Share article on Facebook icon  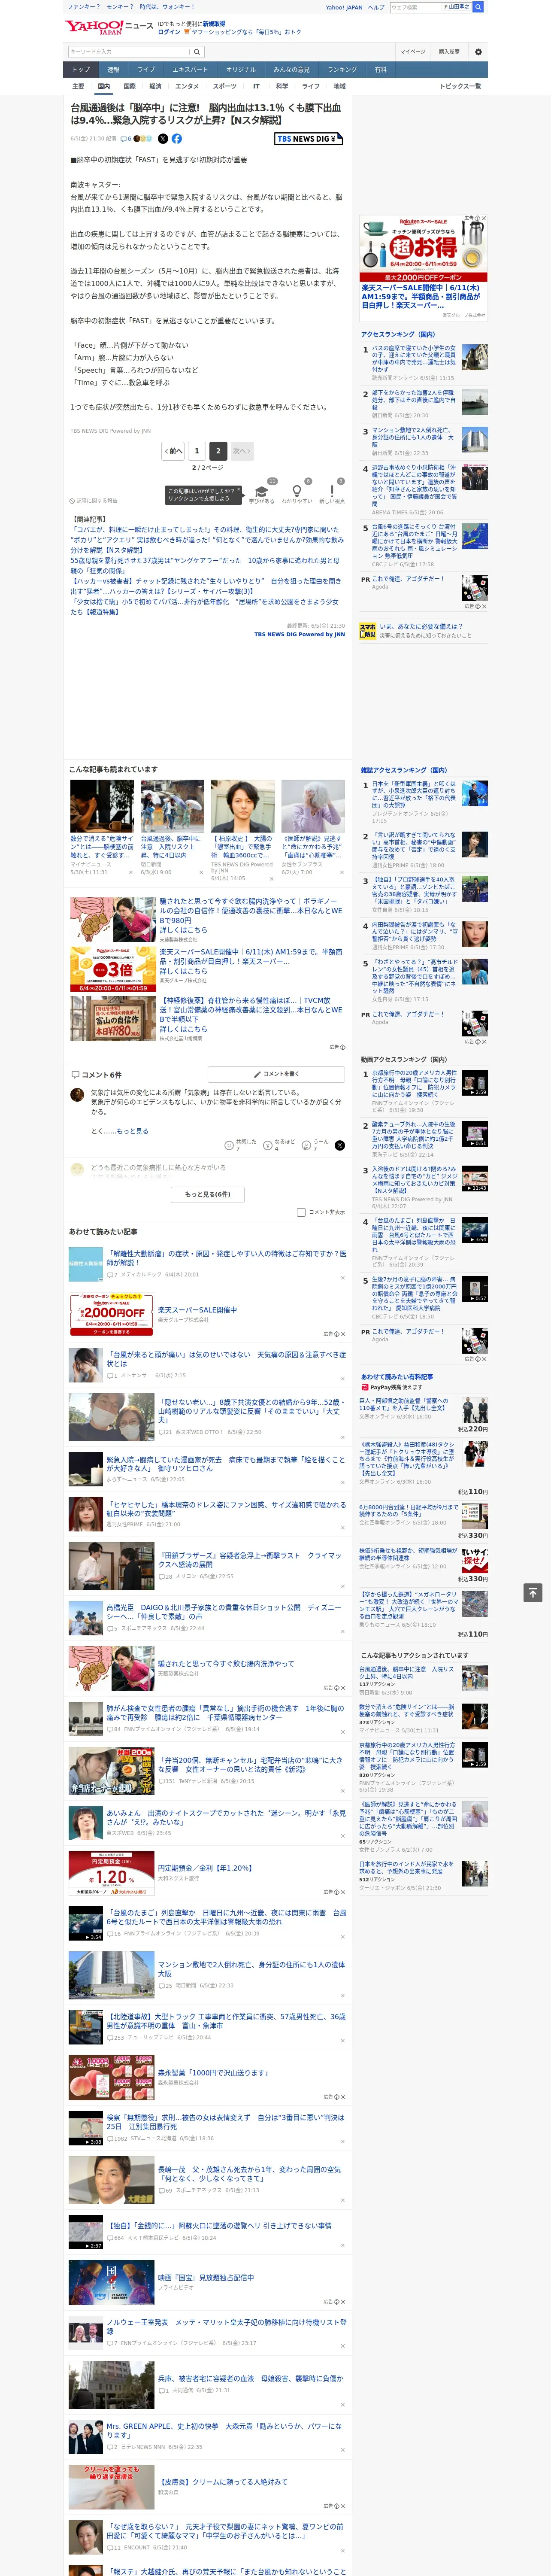177,139
